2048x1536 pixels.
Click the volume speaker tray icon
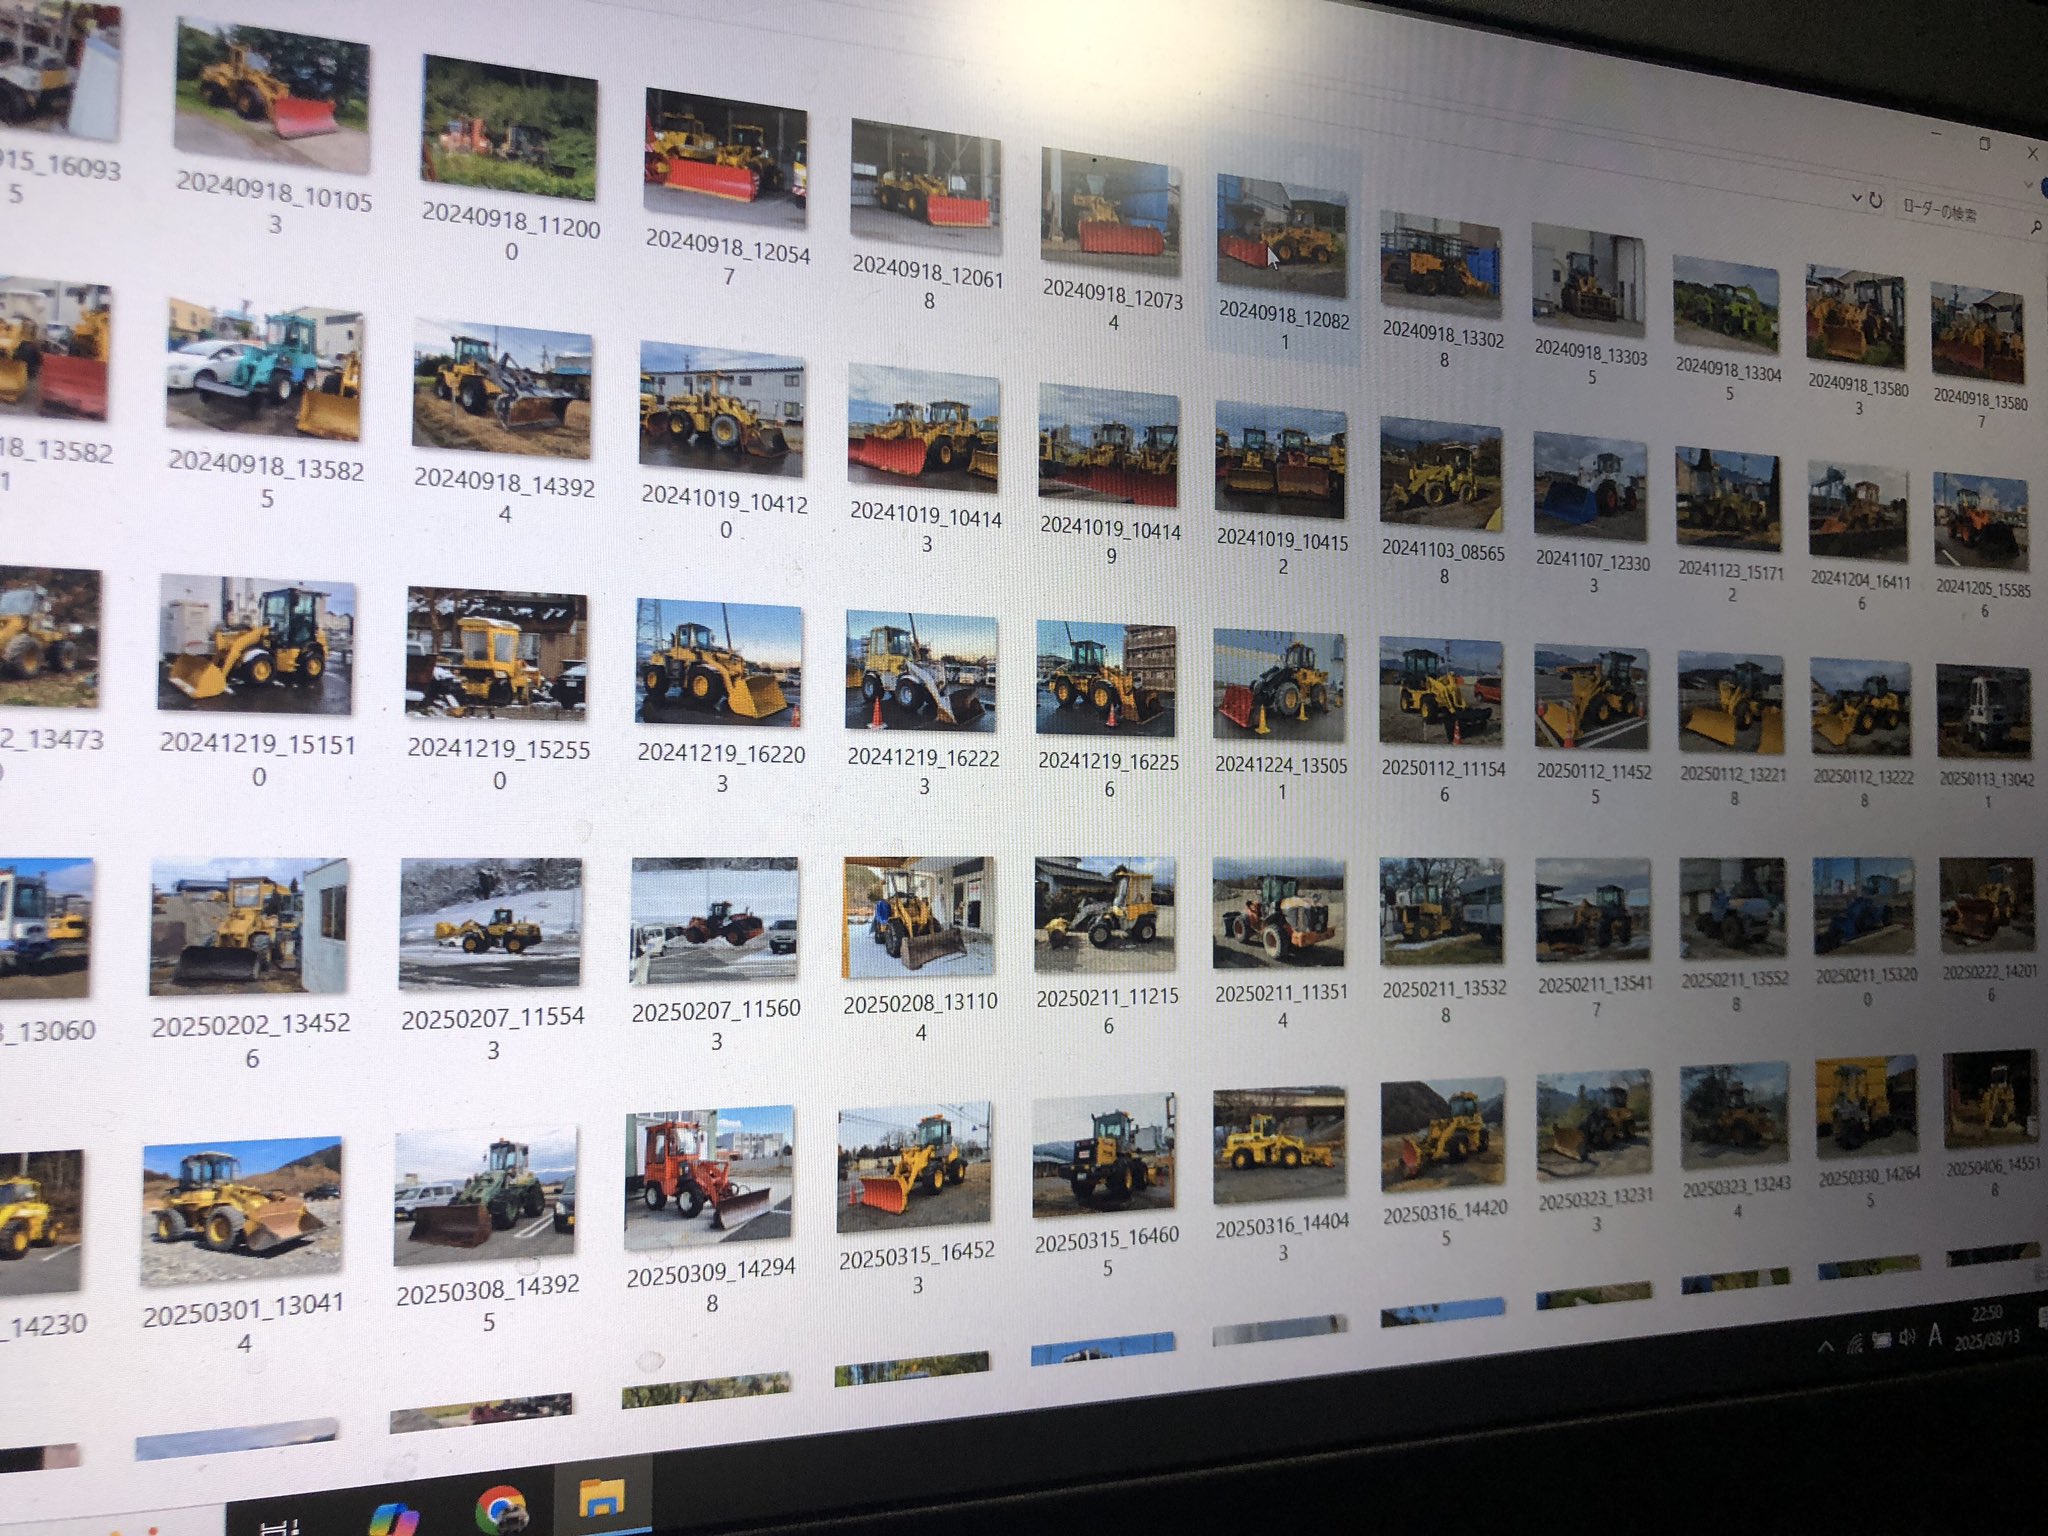[1907, 1338]
